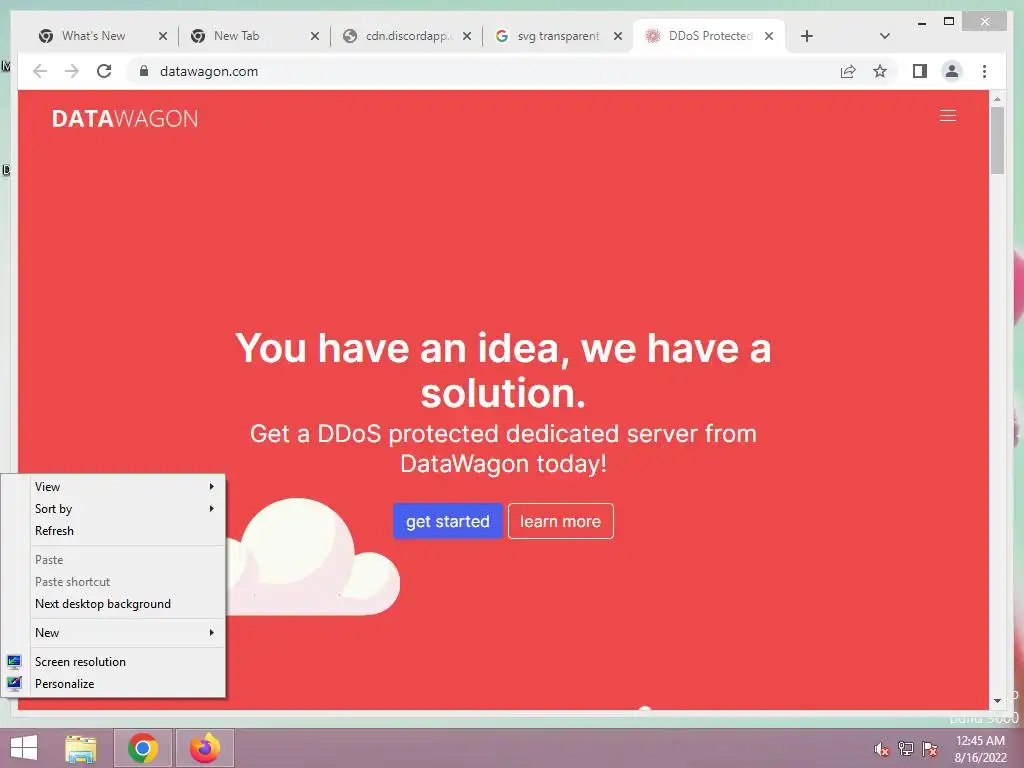
Task: Choose Refresh in the context menu
Action: click(x=124, y=531)
